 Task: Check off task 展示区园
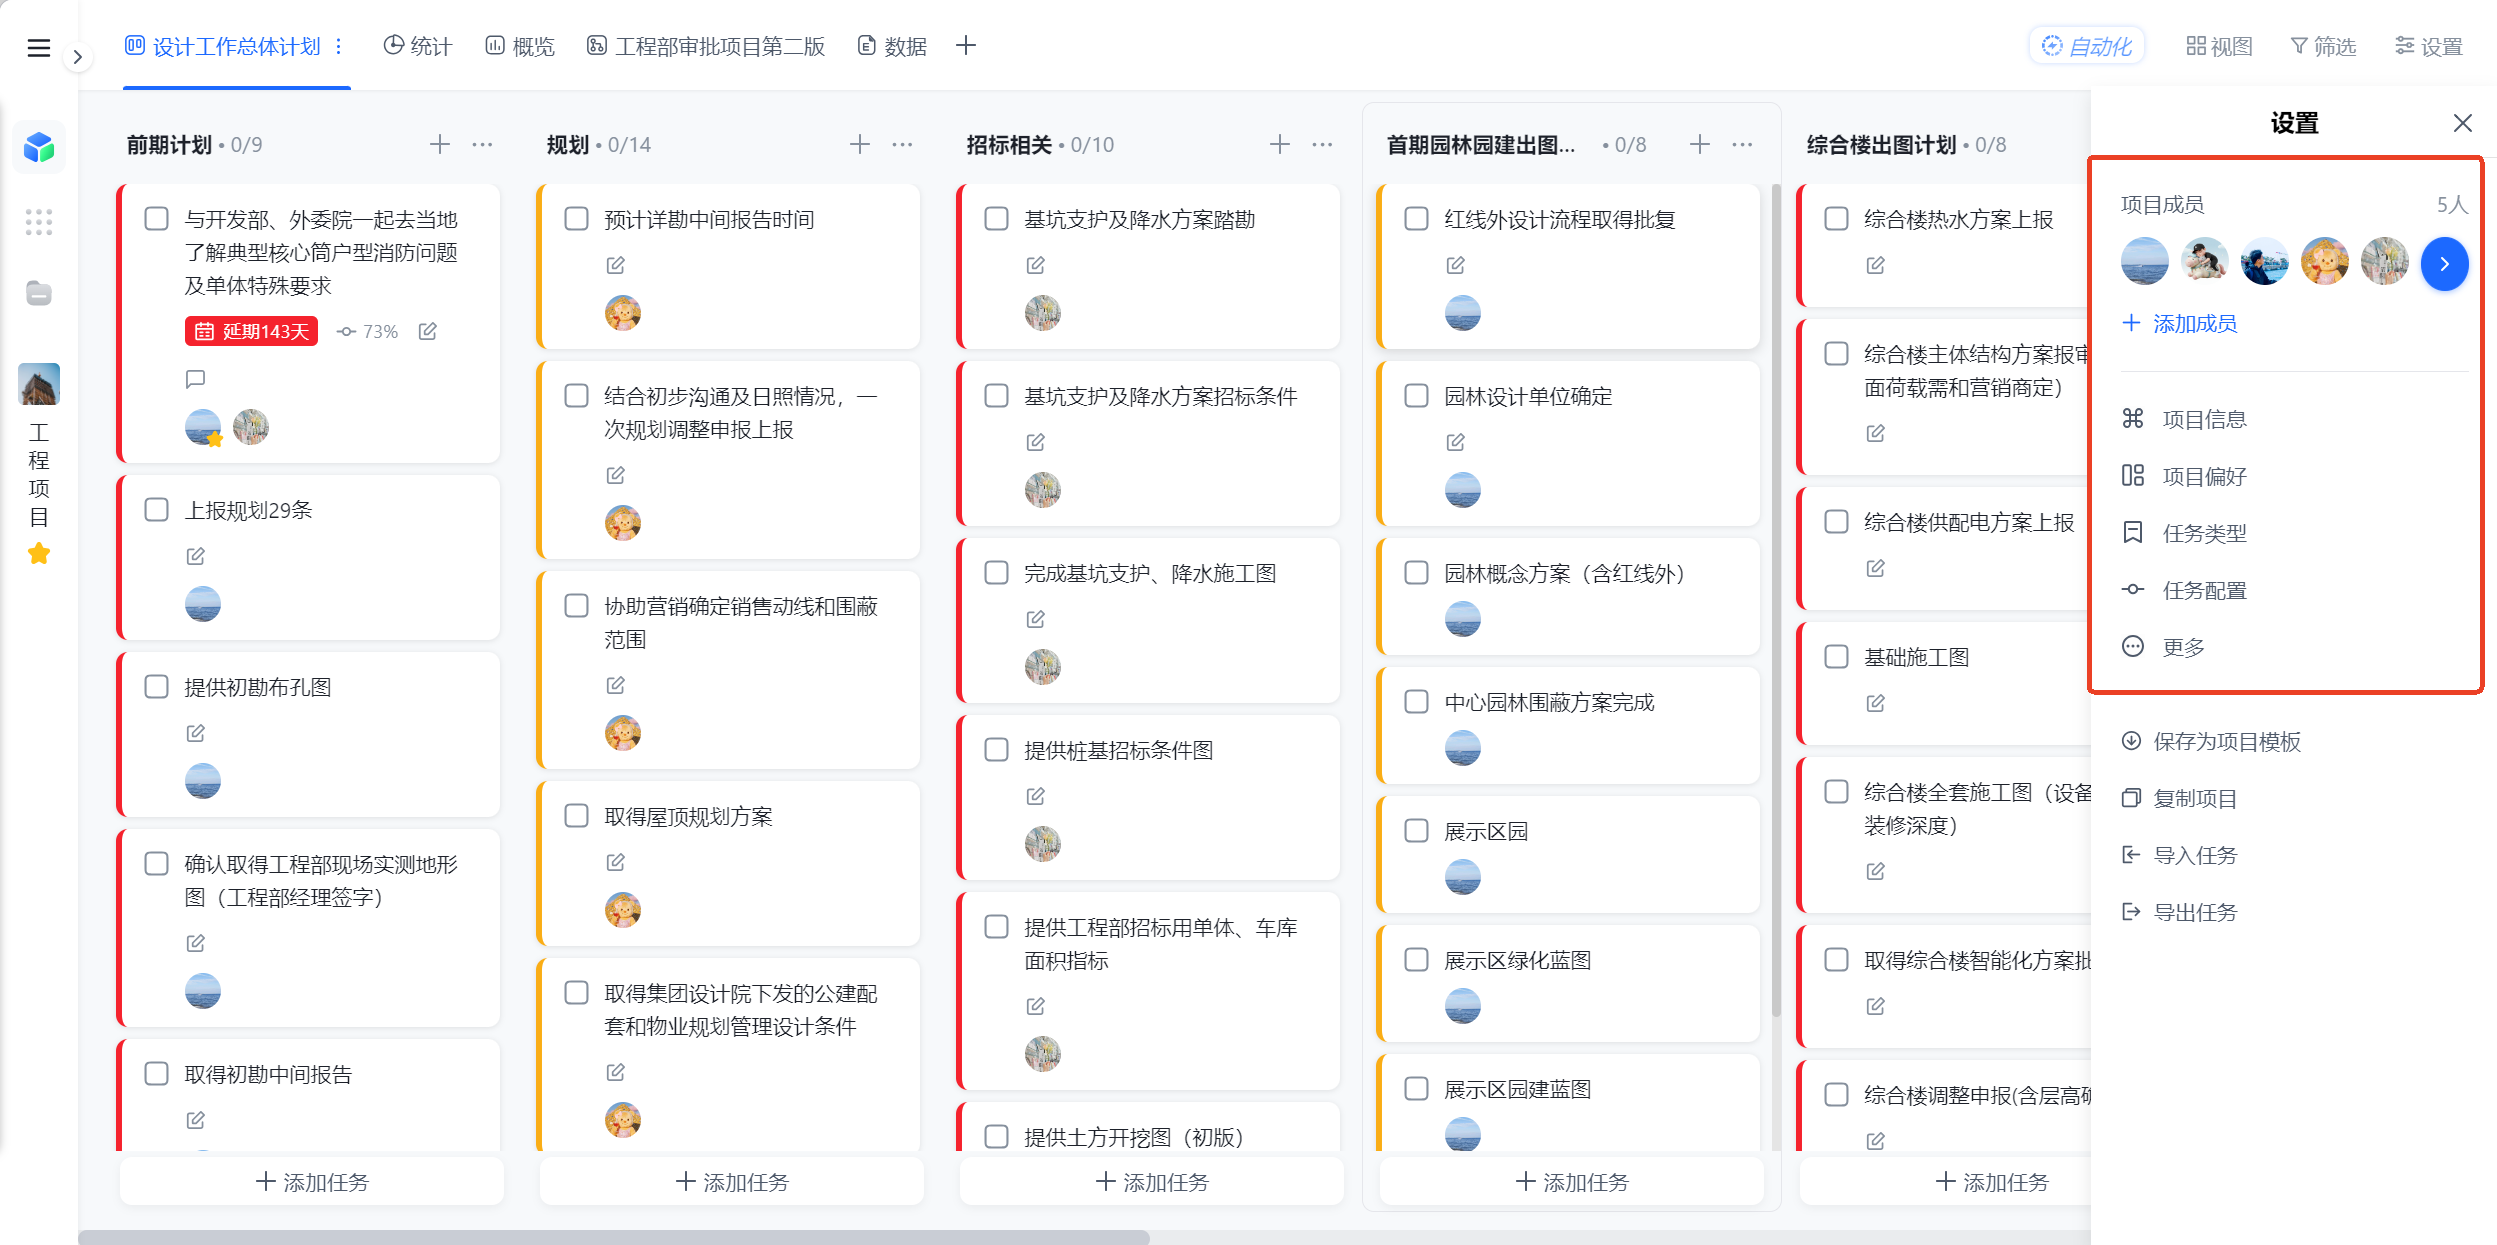click(x=1417, y=831)
